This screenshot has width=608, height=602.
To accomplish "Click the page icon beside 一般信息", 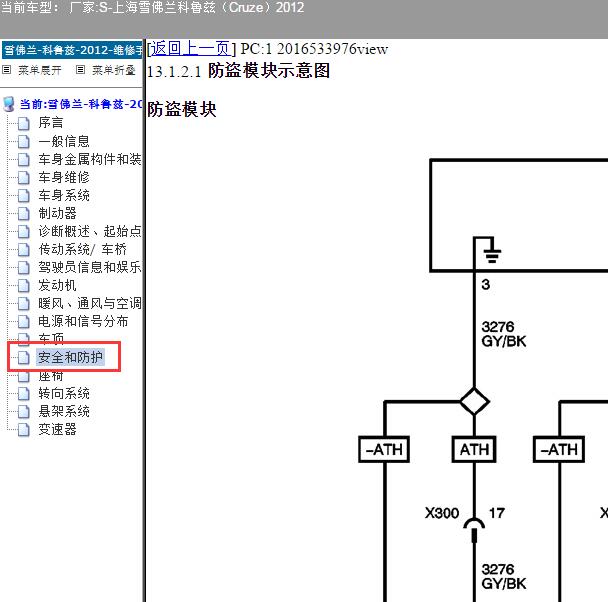I will click(24, 141).
